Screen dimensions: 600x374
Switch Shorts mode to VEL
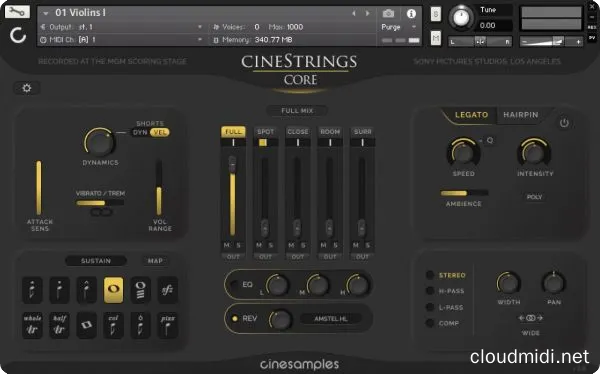pos(160,132)
